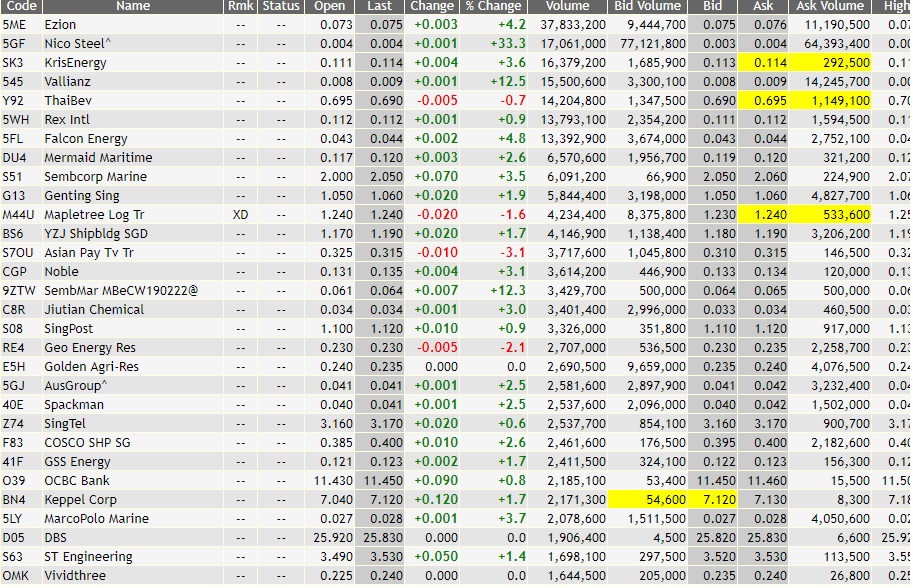
Task: Select the Ezion stock row
Action: click(x=120, y=24)
